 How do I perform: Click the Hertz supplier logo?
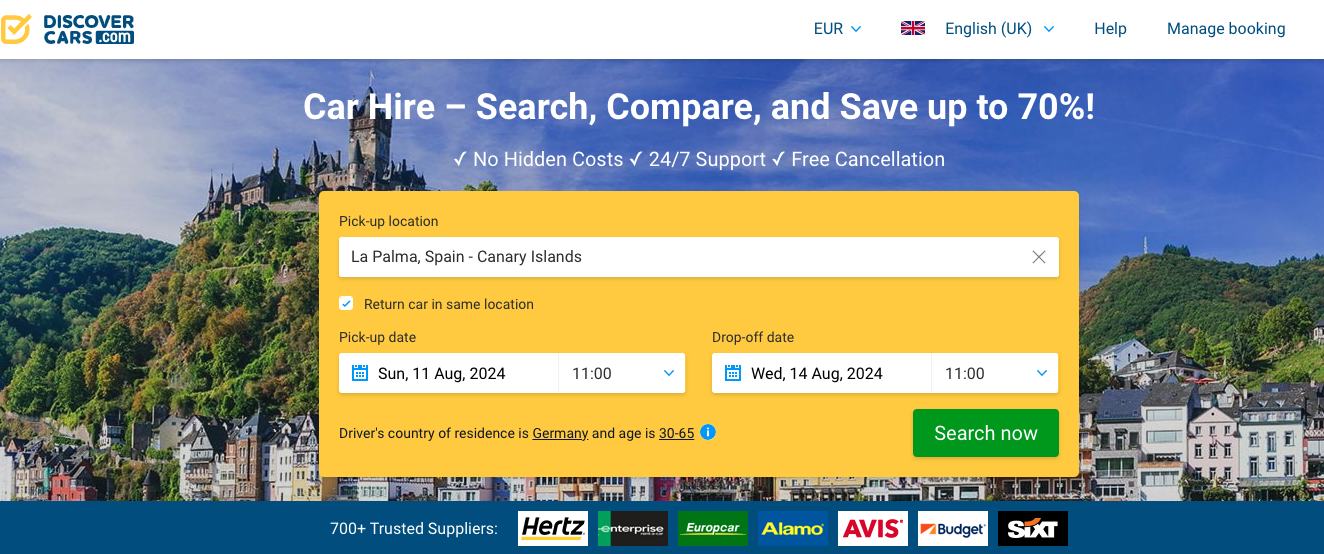pyautogui.click(x=552, y=529)
